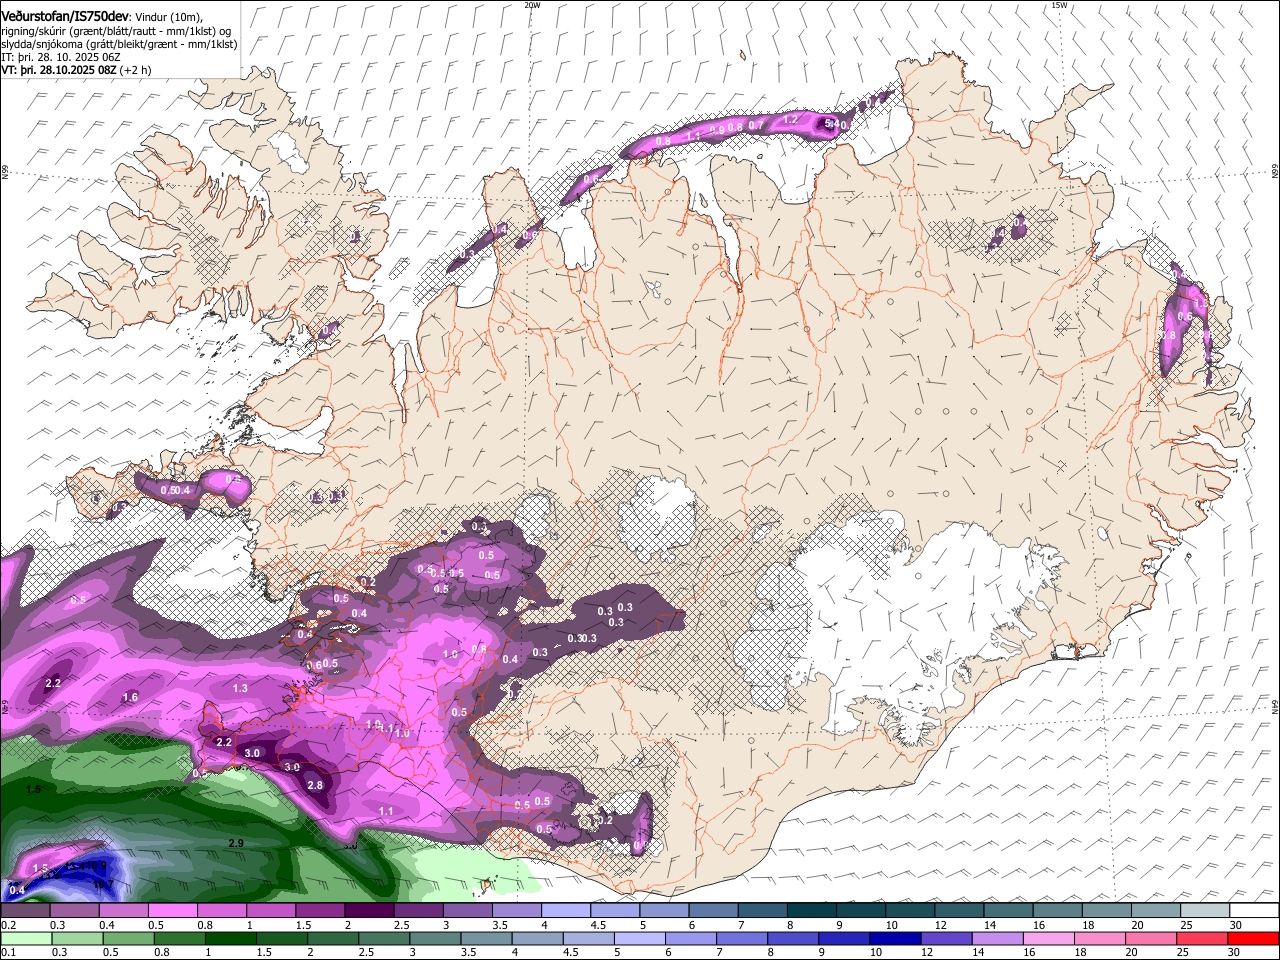Select the red bottom-row legend swatch above 30

[1254, 939]
